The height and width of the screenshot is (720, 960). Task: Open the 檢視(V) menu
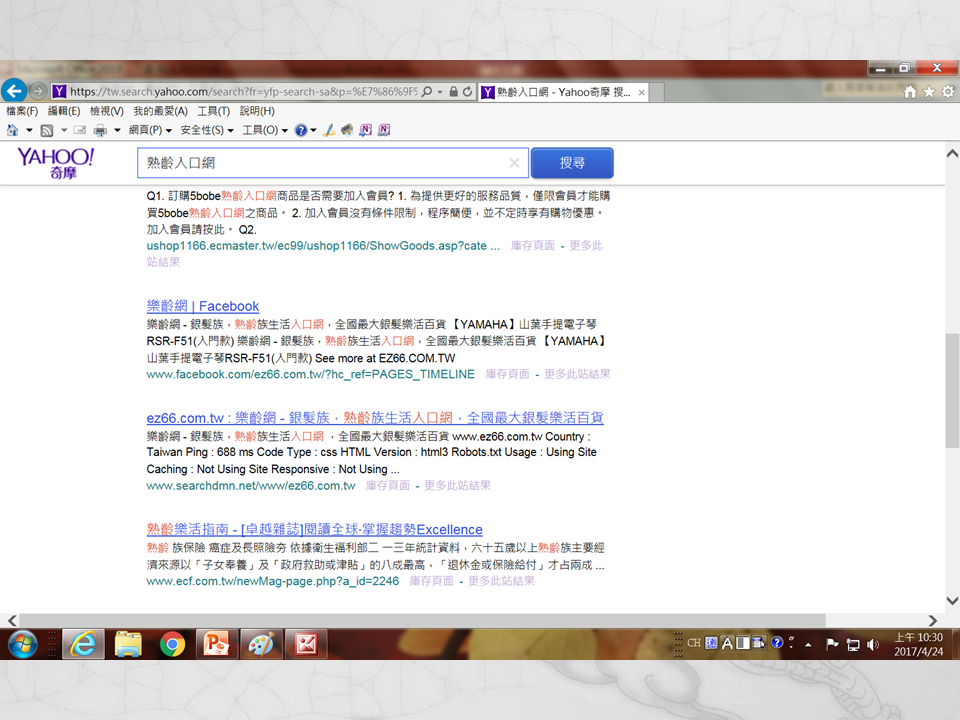click(107, 111)
